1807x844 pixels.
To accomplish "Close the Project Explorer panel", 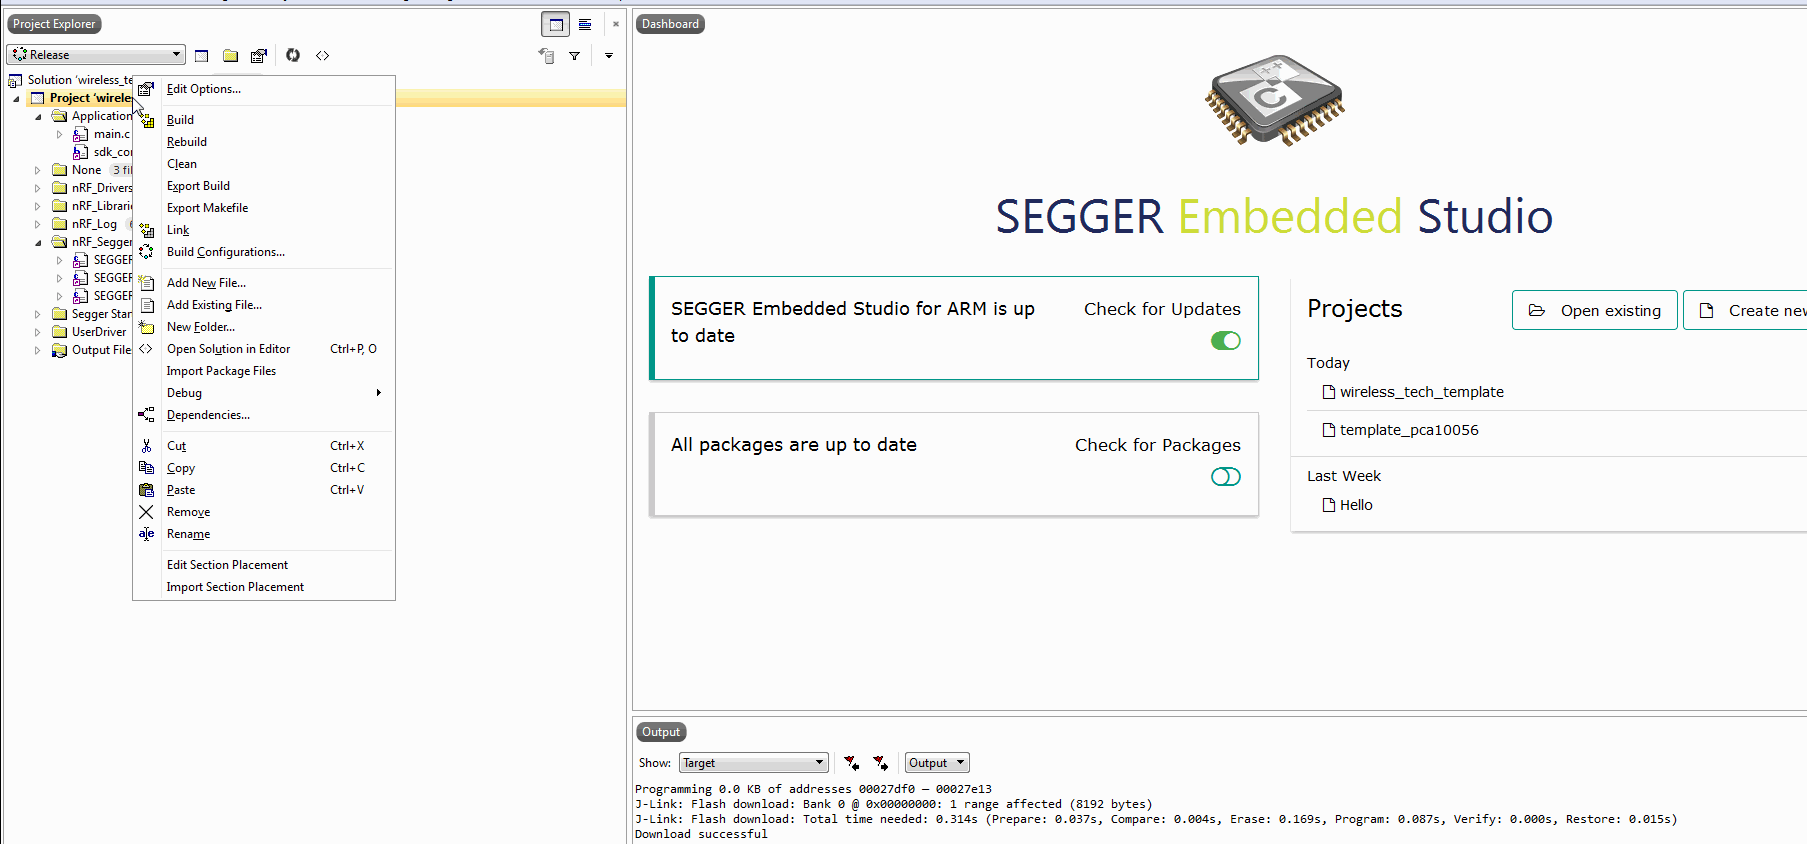I will click(616, 24).
